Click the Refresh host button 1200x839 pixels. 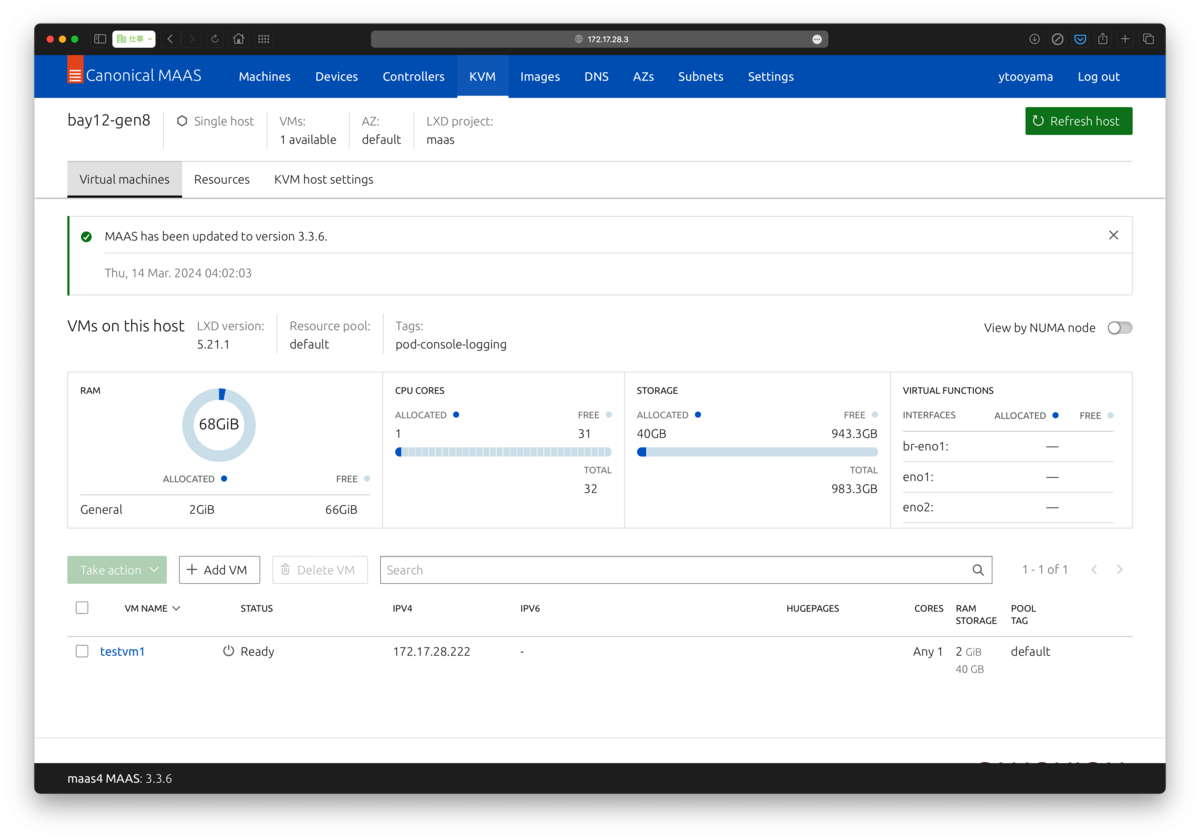tap(1079, 121)
